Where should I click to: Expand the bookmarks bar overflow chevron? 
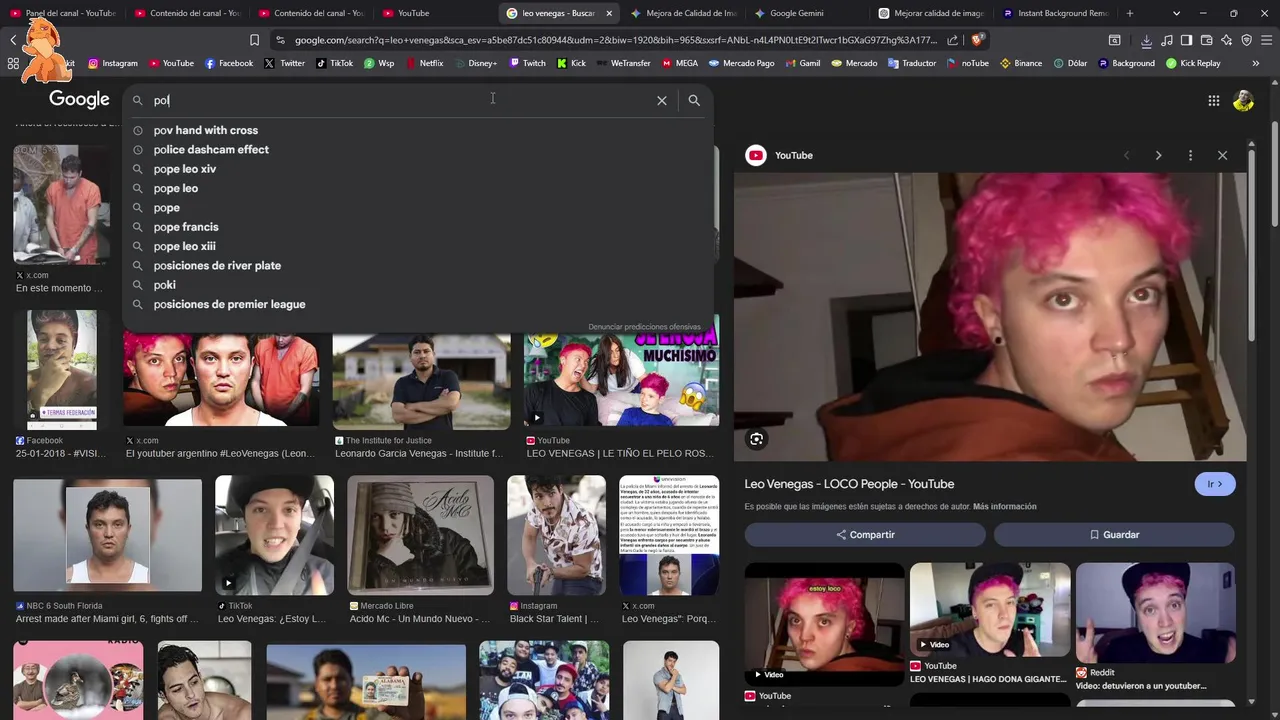pos(1255,63)
